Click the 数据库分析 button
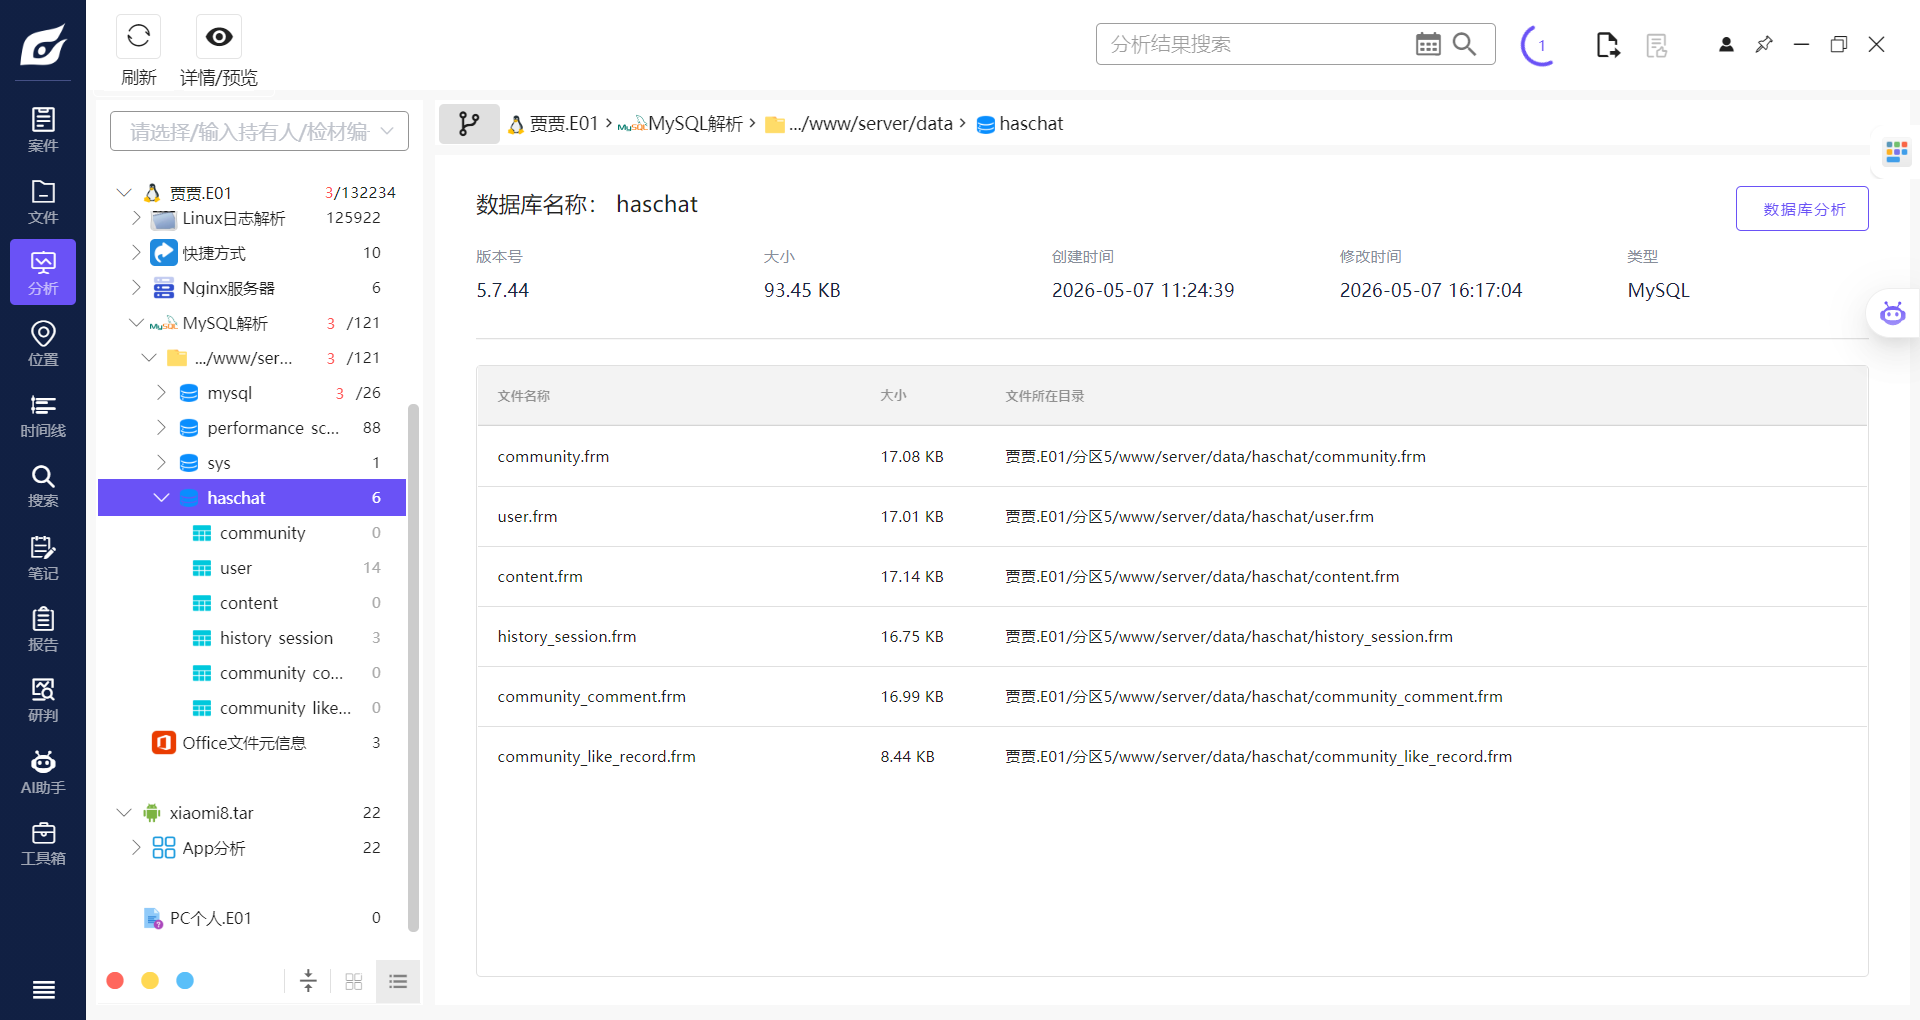This screenshot has width=1920, height=1020. pos(1802,209)
